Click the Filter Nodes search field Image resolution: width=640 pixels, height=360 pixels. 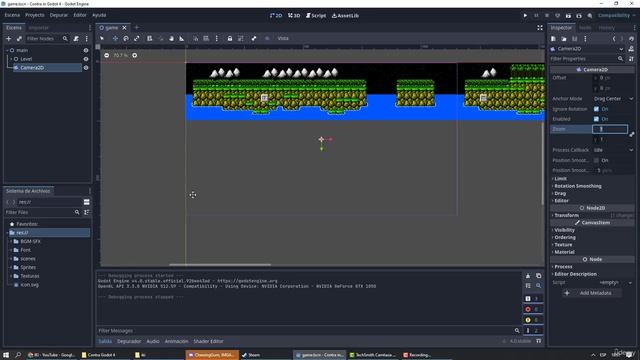(47, 38)
